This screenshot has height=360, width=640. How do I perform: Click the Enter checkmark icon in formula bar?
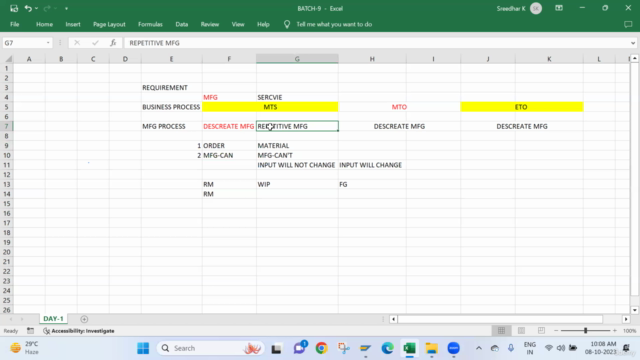tap(95, 43)
